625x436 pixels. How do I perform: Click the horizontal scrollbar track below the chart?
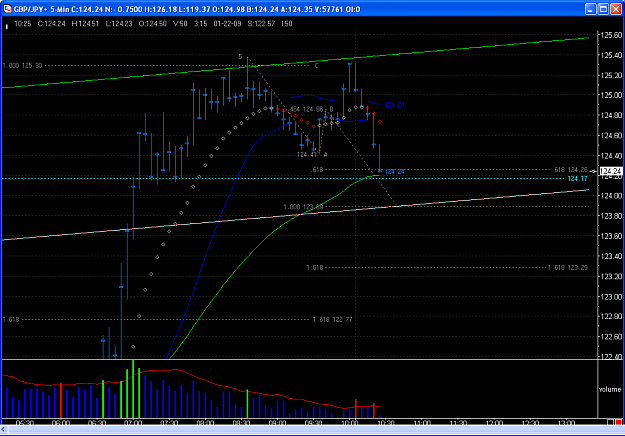tap(315, 430)
